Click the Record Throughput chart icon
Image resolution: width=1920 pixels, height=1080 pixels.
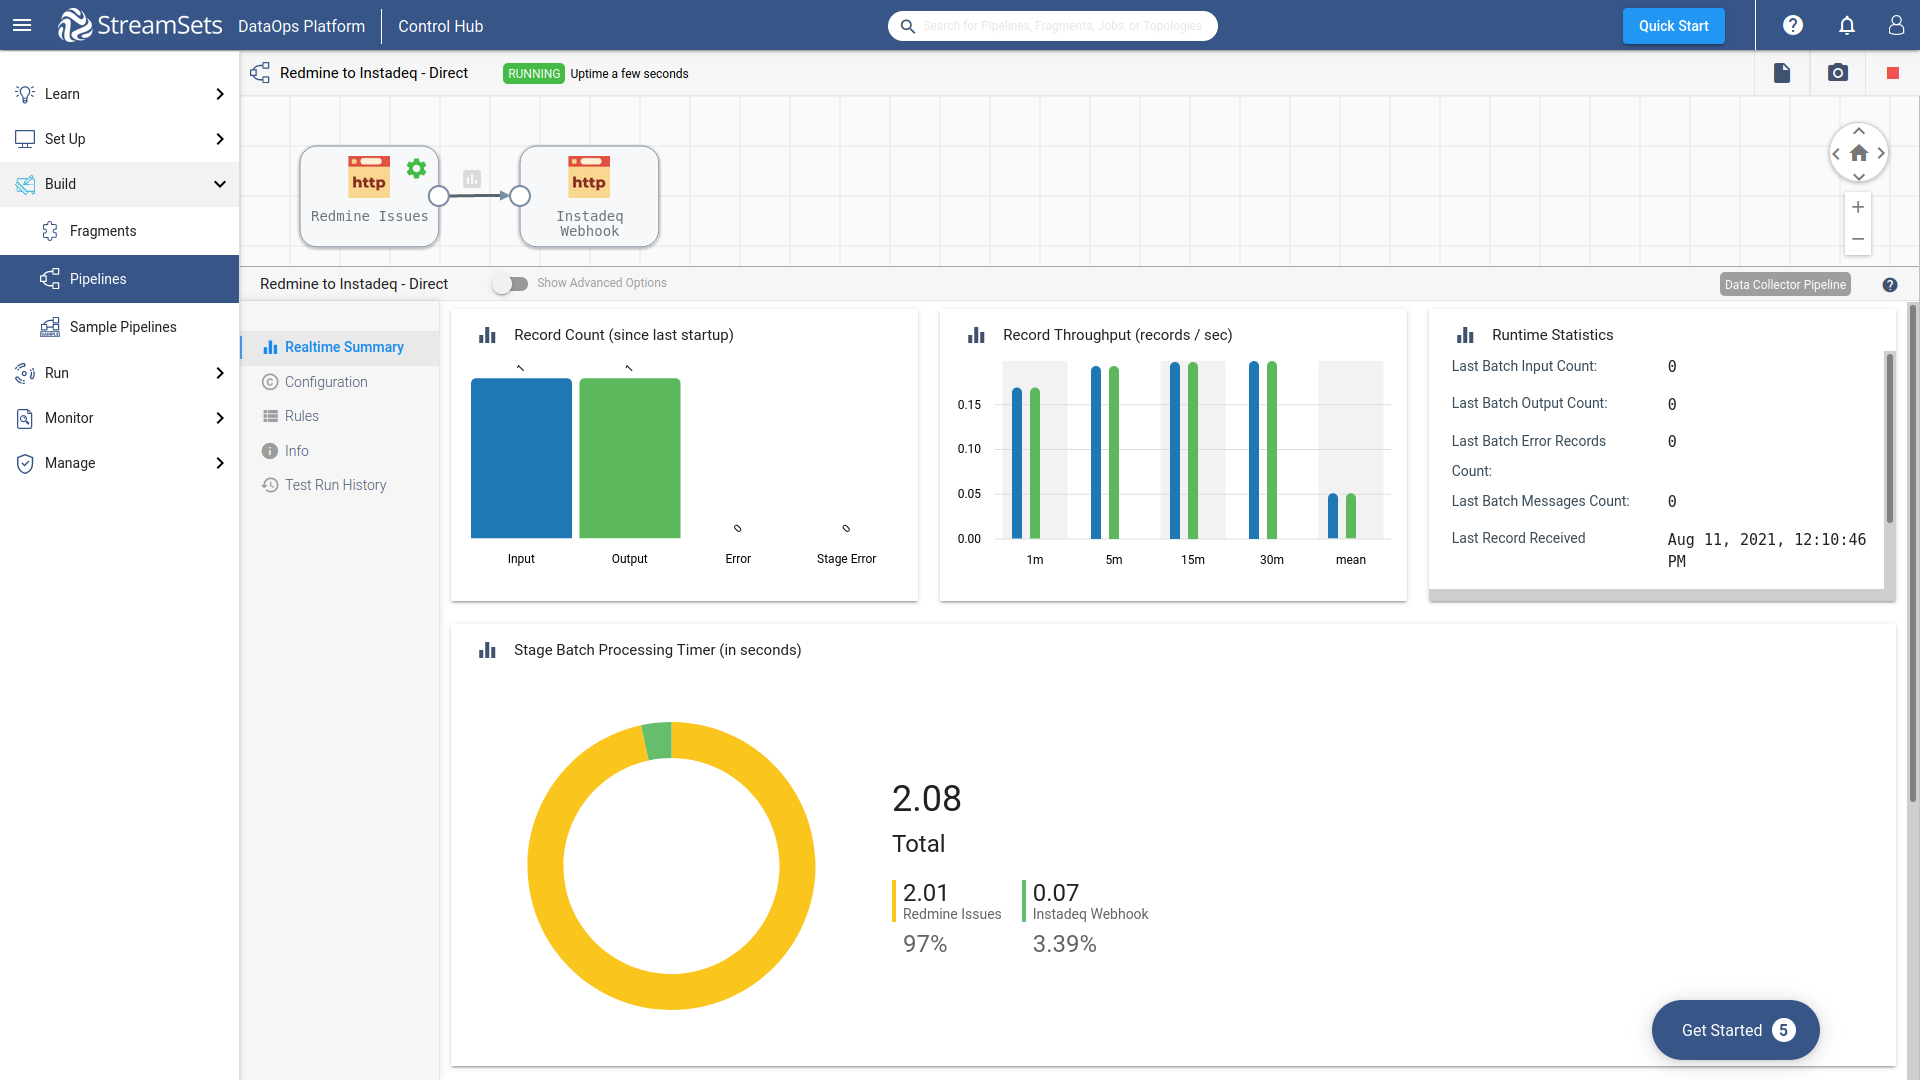click(x=976, y=335)
